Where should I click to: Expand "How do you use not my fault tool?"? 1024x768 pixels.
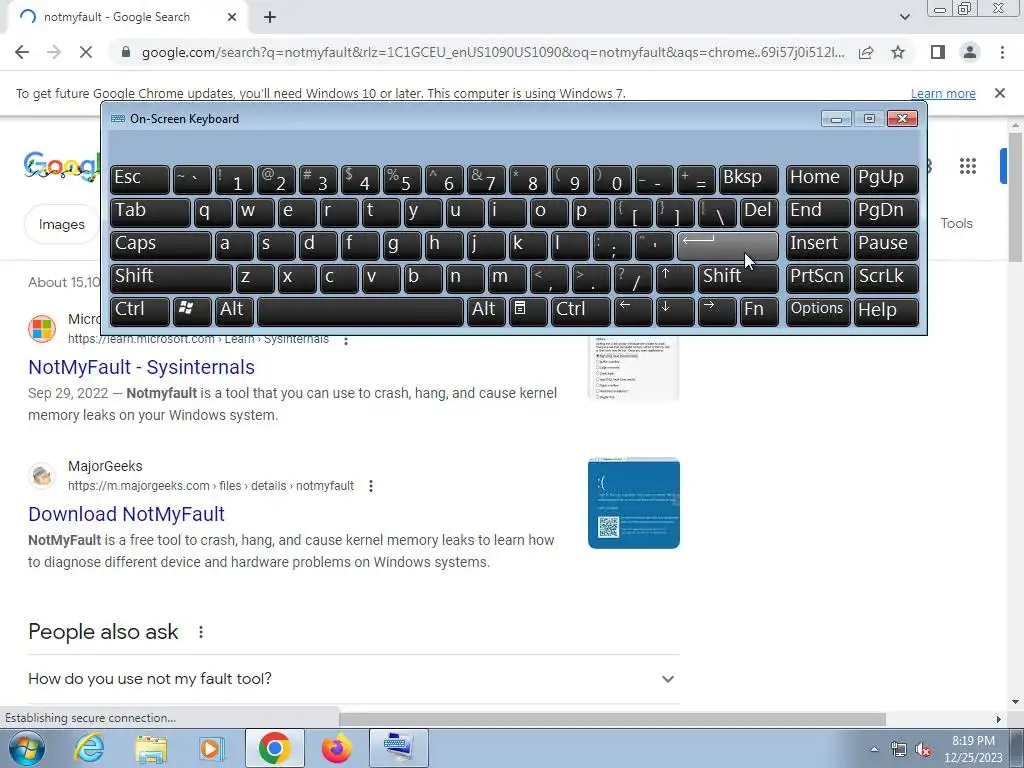pos(354,679)
